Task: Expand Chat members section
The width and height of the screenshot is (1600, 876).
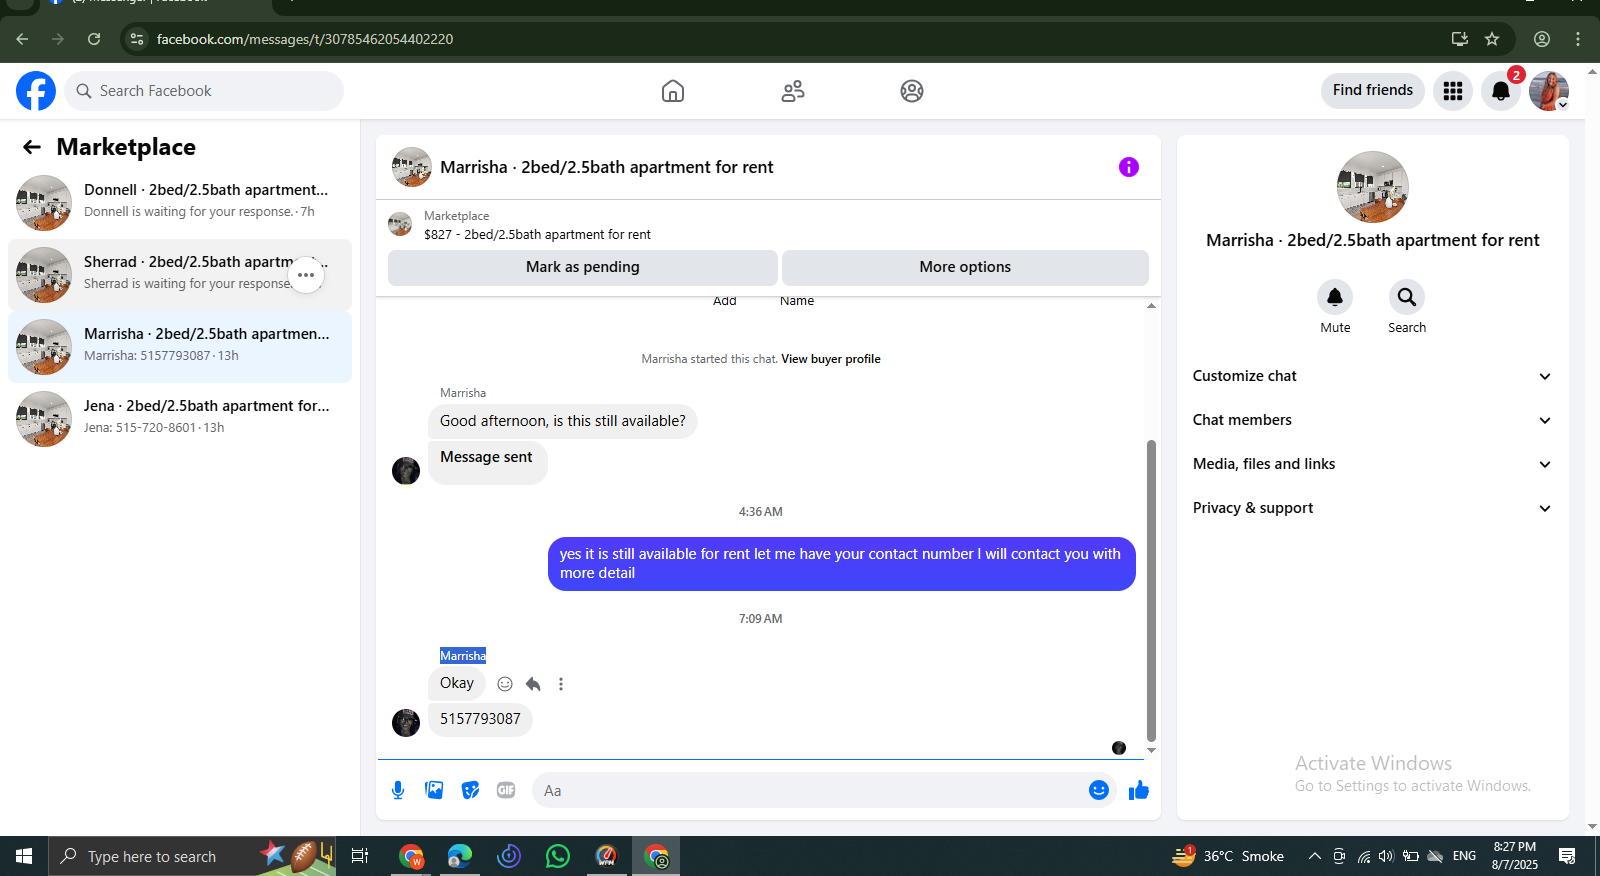Action: tap(1372, 420)
